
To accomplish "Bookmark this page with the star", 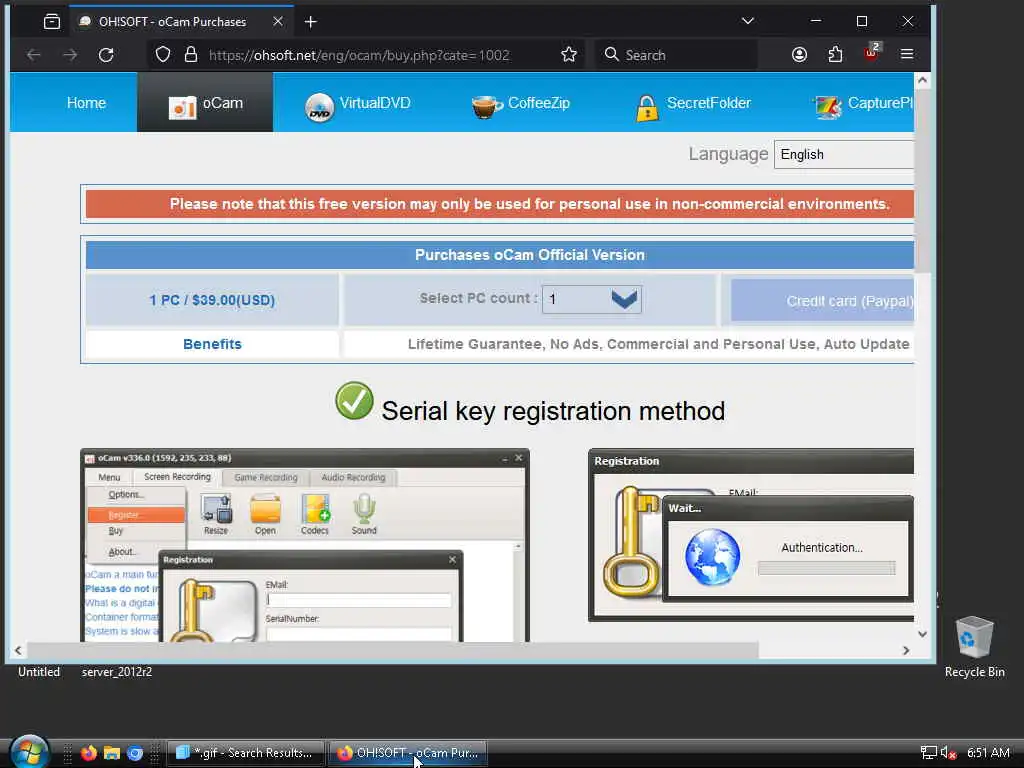I will 569,55.
